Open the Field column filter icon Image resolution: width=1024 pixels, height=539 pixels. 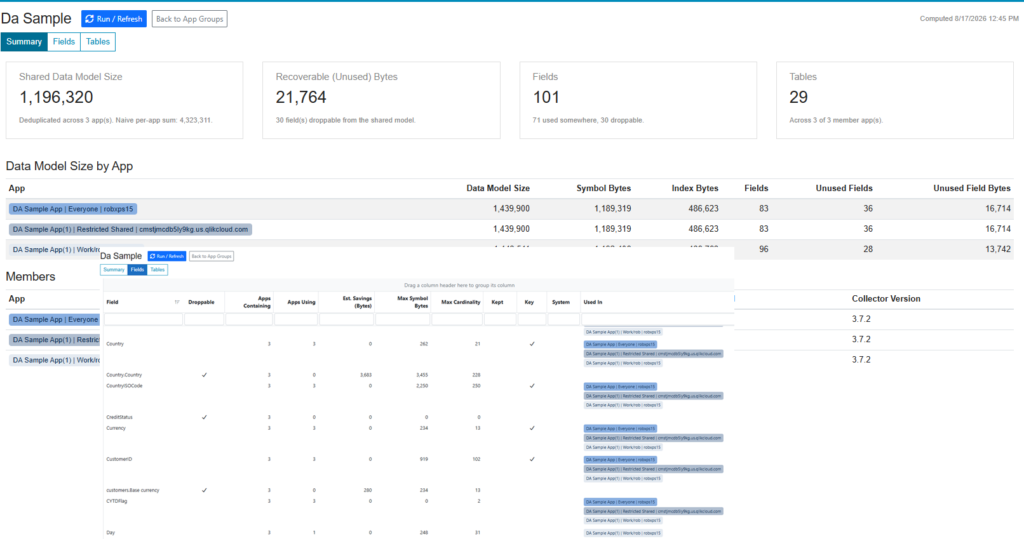(177, 302)
